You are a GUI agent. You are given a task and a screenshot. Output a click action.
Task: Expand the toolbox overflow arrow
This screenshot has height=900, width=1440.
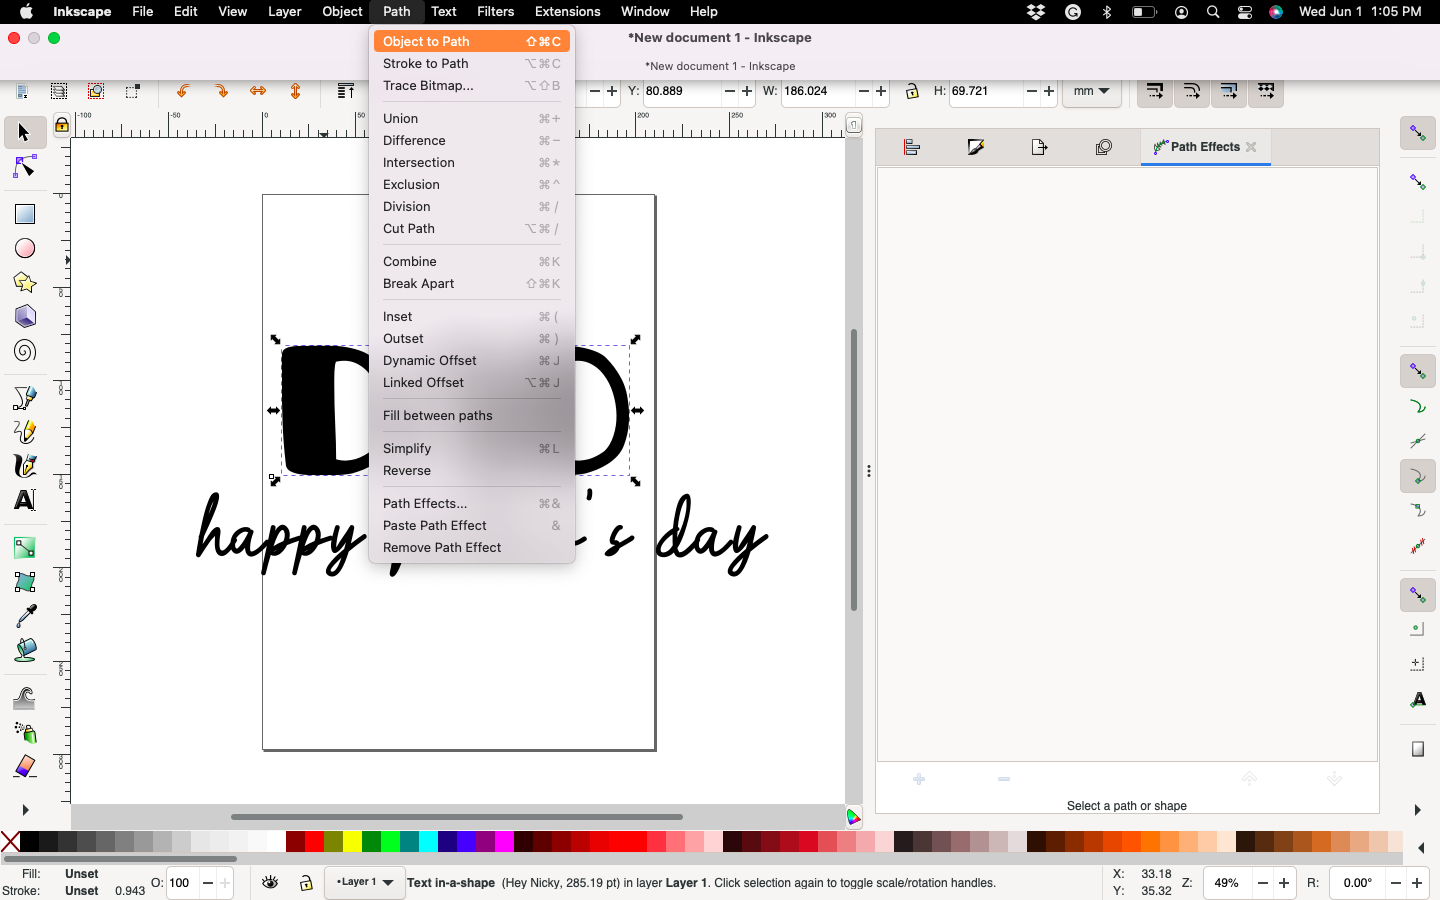[x=24, y=810]
